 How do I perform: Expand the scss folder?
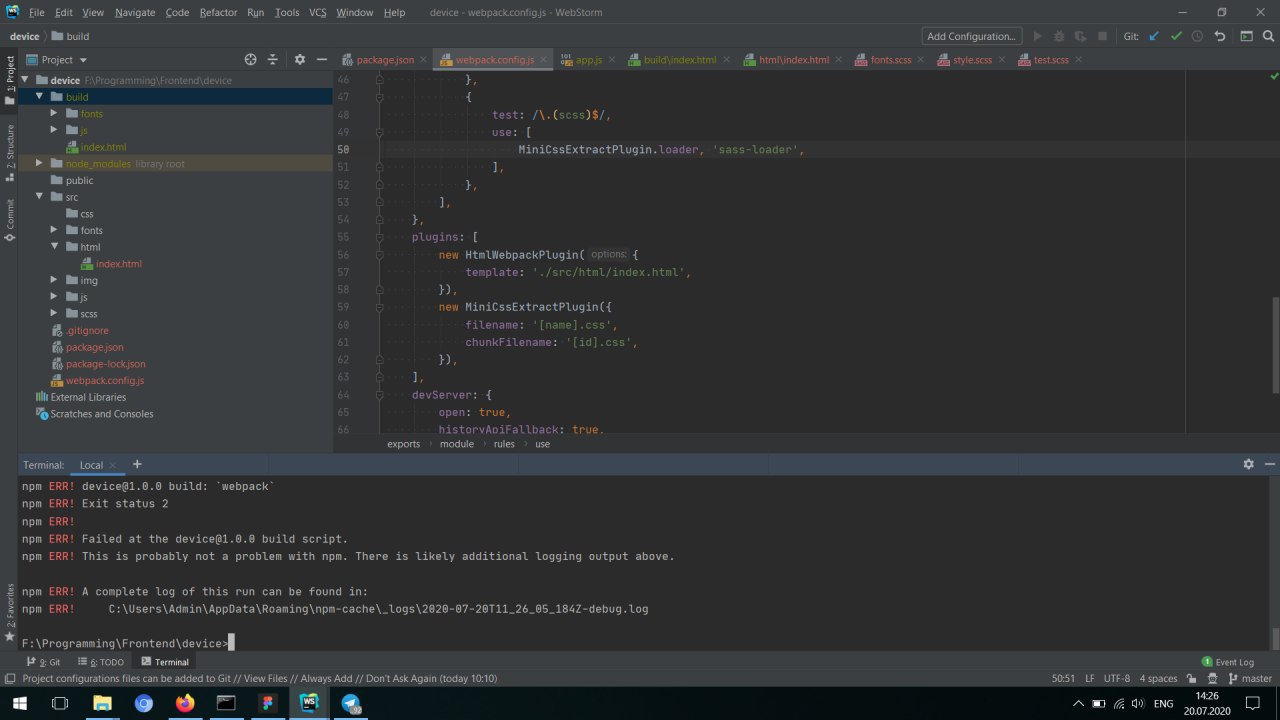pos(55,314)
